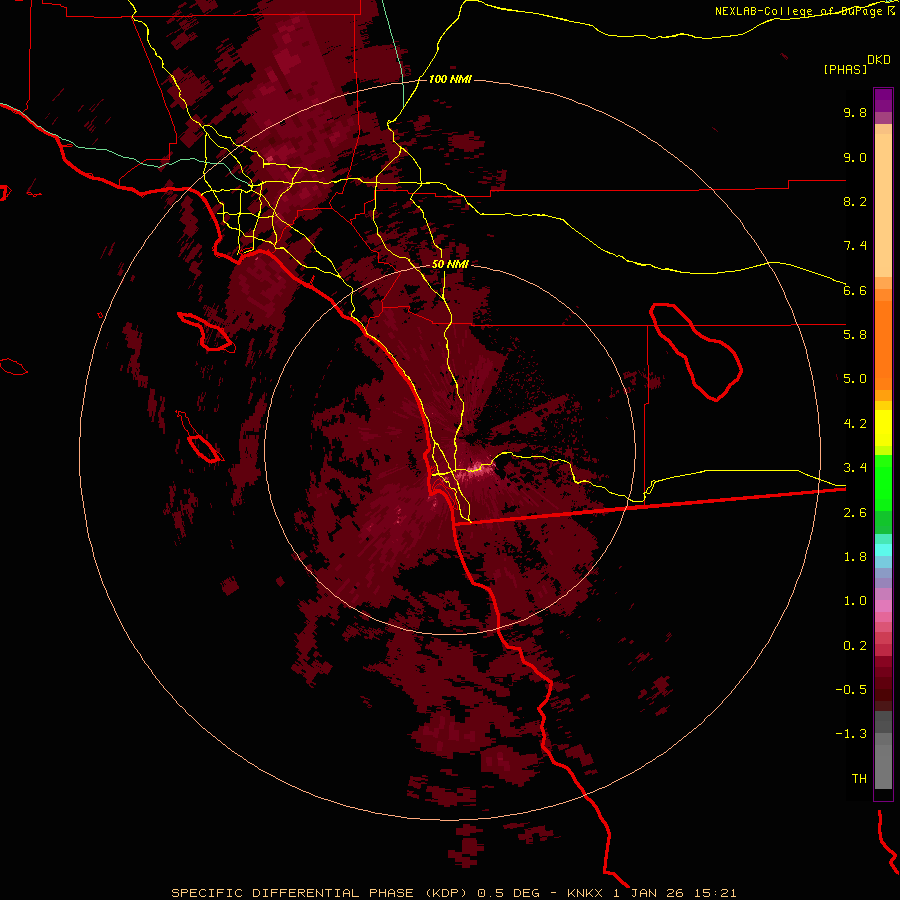This screenshot has width=900, height=900.
Task: Click the [PHAS] label above the color scale
Action: click(845, 69)
